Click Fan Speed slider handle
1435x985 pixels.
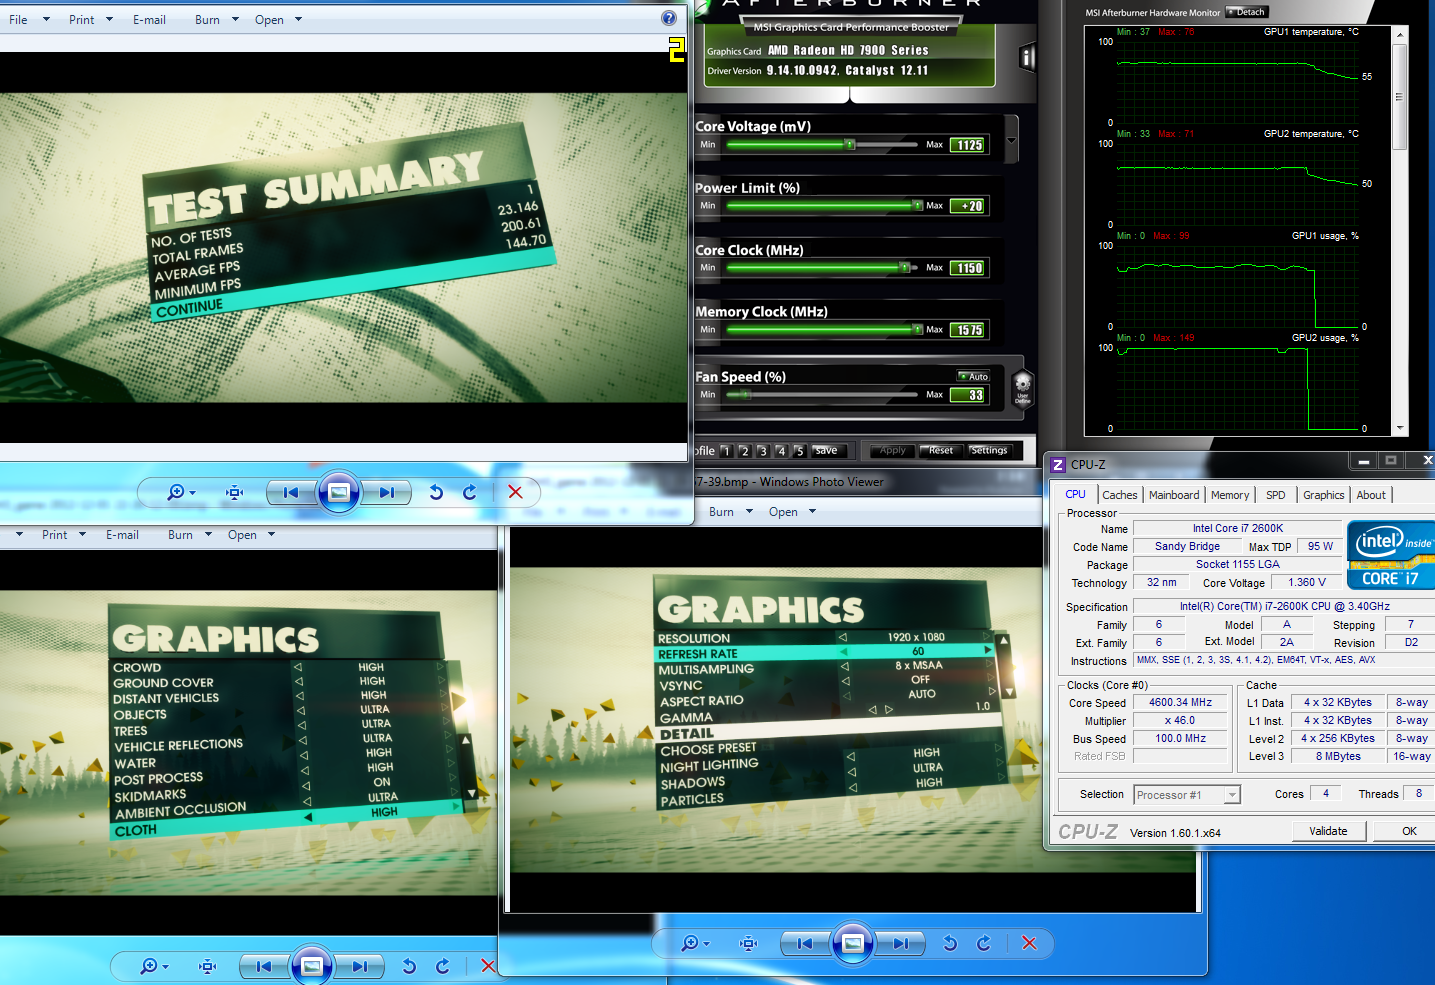745,395
